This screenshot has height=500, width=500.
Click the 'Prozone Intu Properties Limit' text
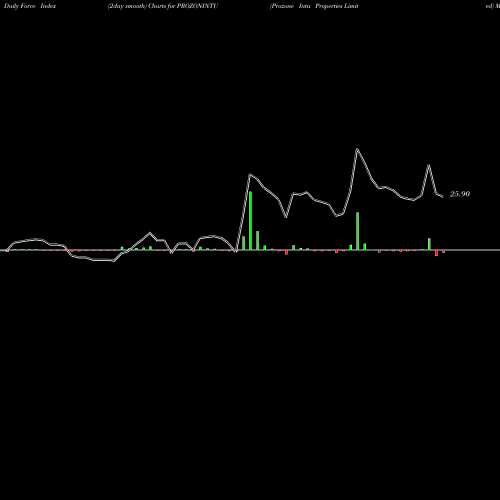[314, 6]
